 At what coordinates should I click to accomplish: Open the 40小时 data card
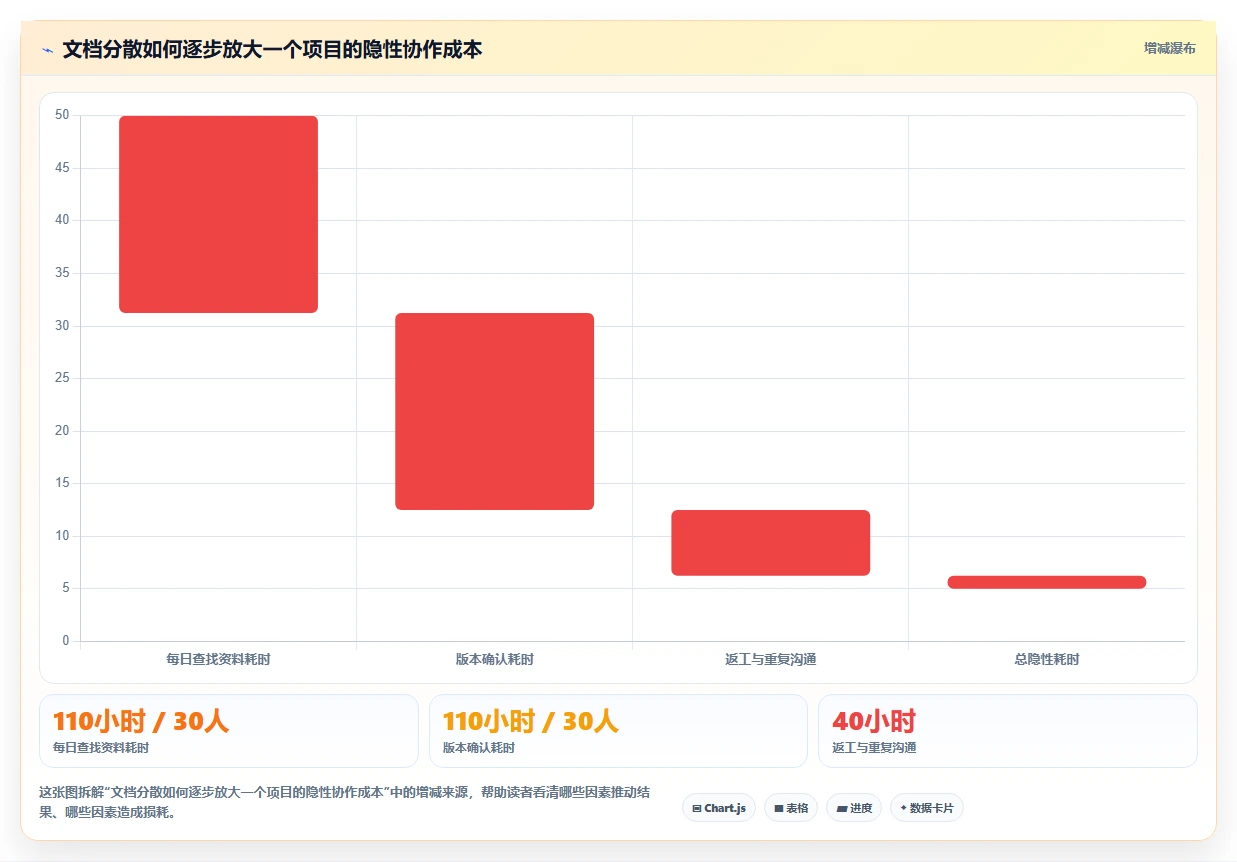point(1007,731)
